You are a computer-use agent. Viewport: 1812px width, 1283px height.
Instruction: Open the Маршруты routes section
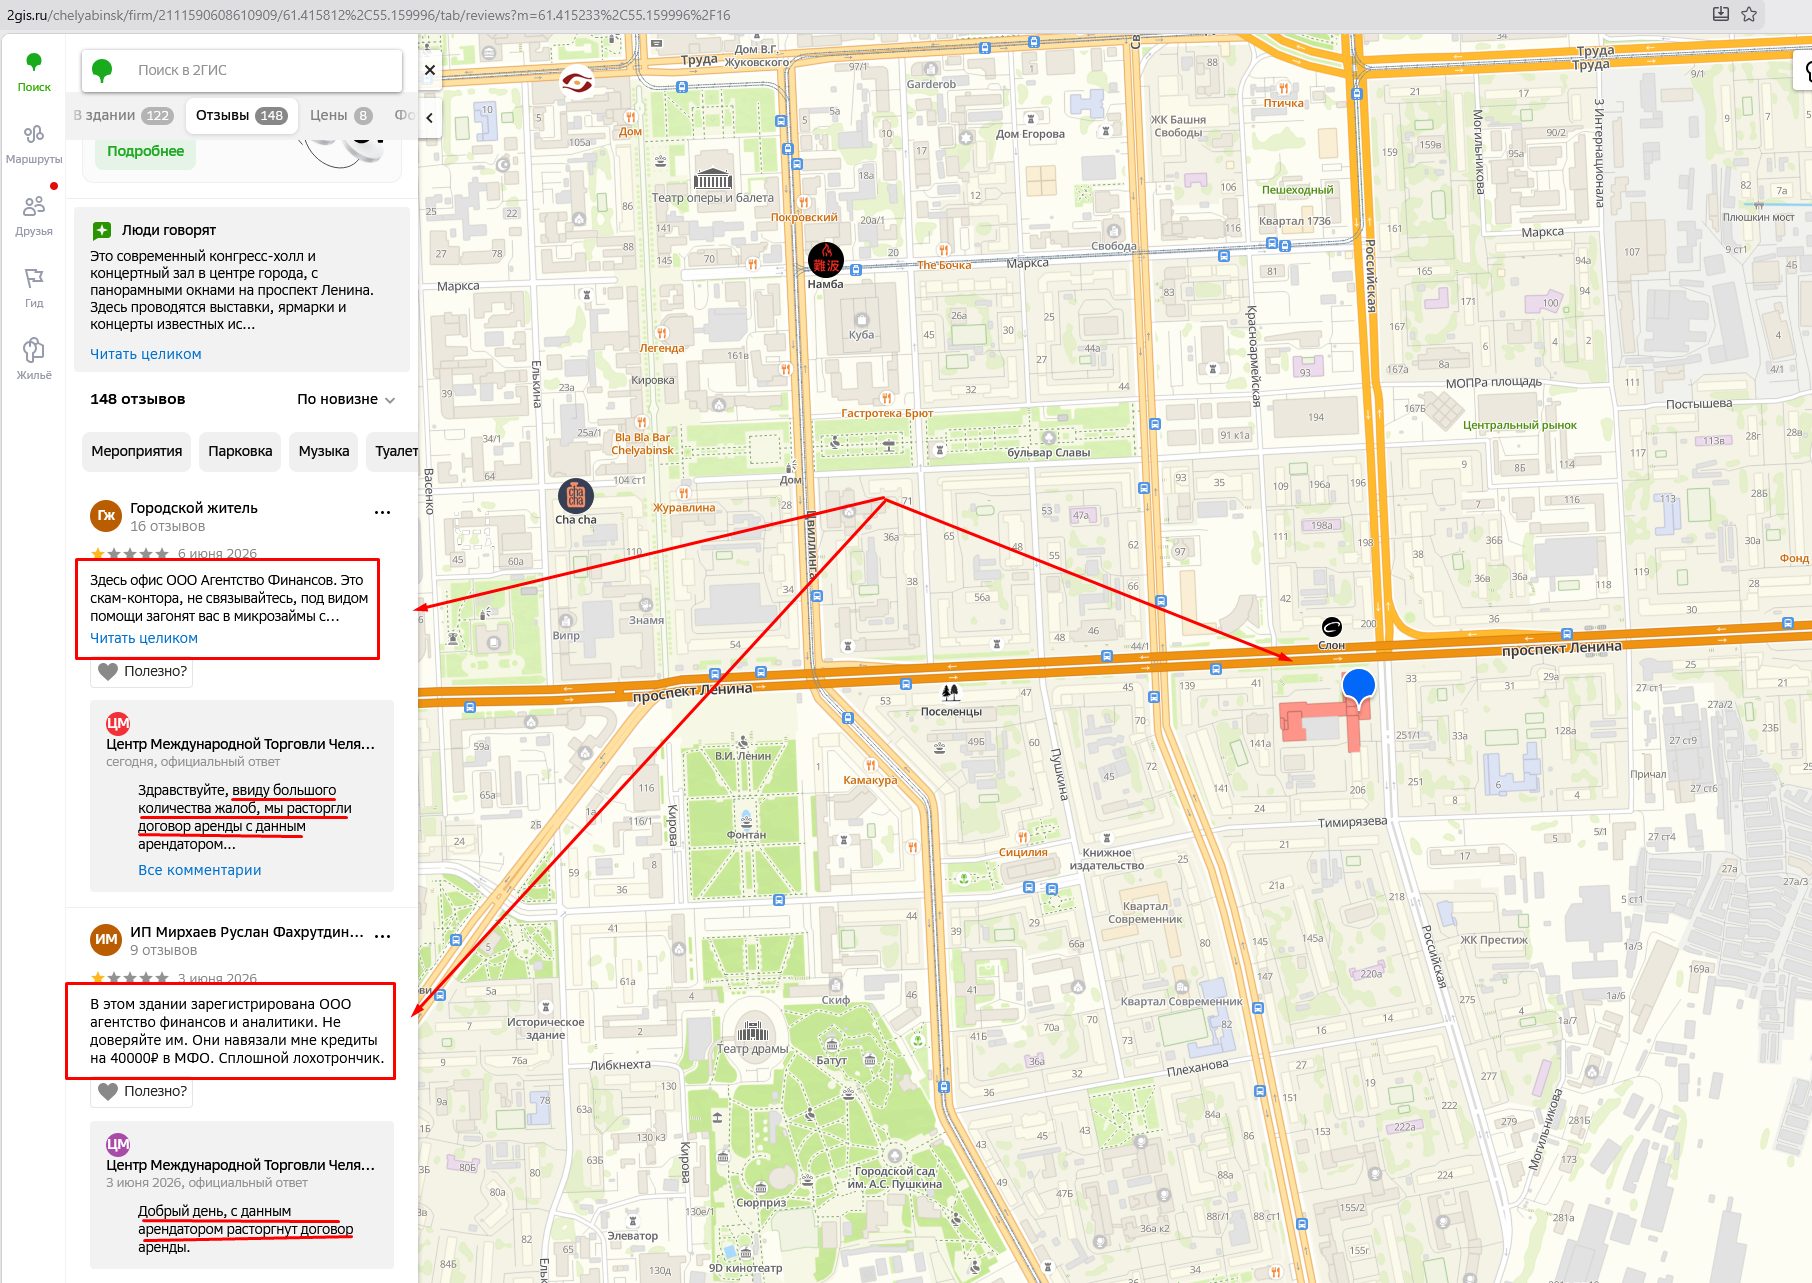[x=33, y=144]
